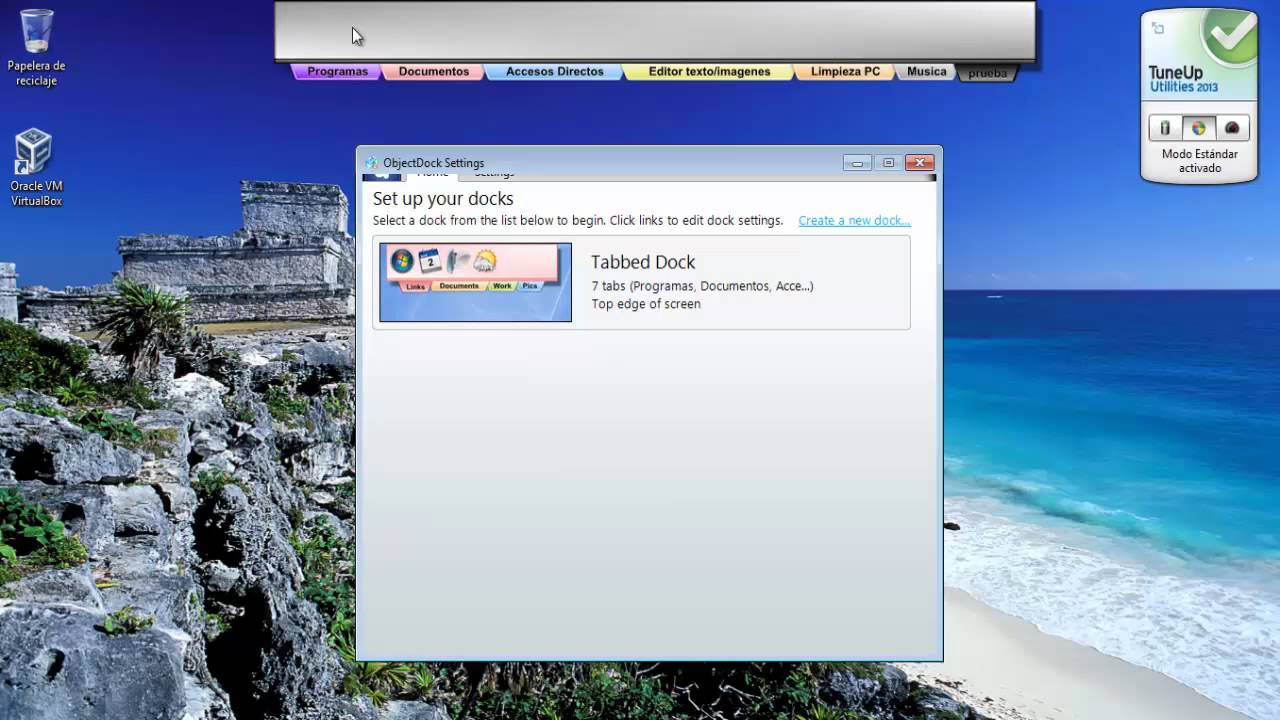
Task: Select the Programas dock tab
Action: click(337, 72)
